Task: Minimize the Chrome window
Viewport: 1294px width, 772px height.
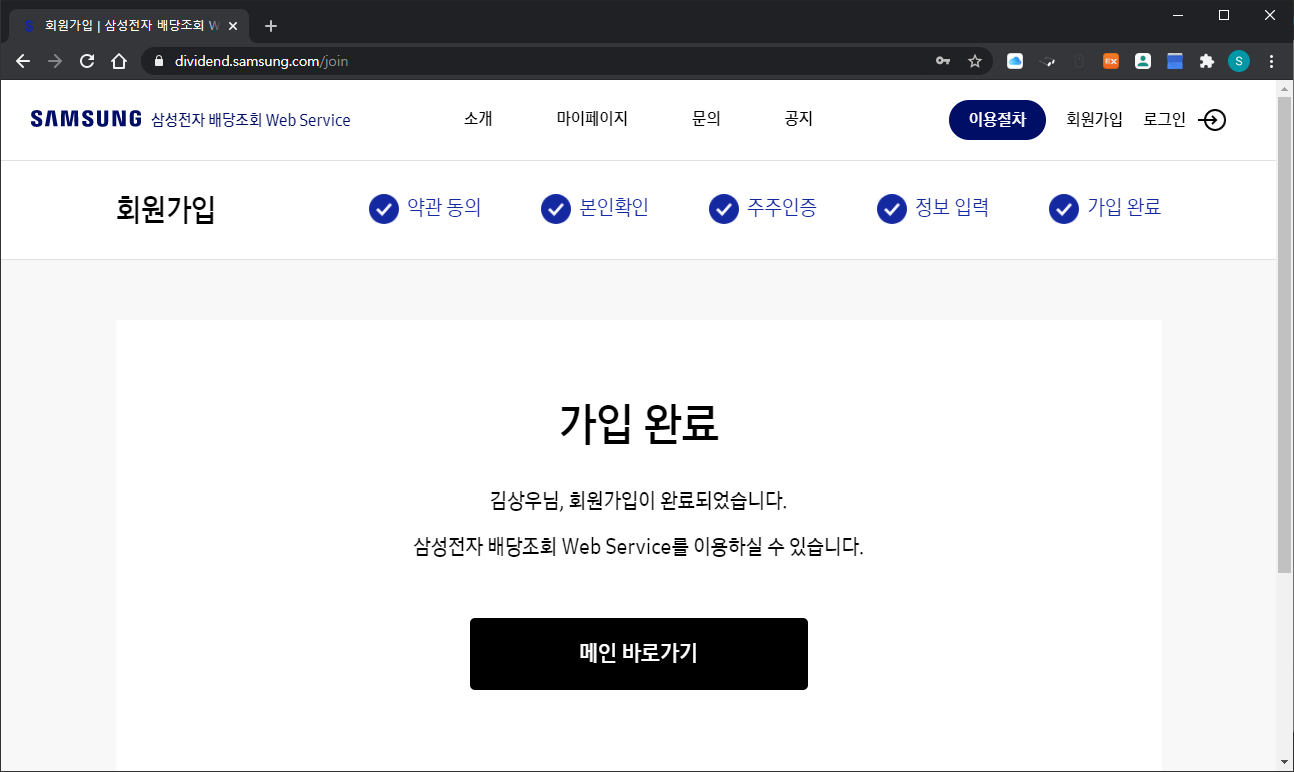Action: tap(1178, 15)
